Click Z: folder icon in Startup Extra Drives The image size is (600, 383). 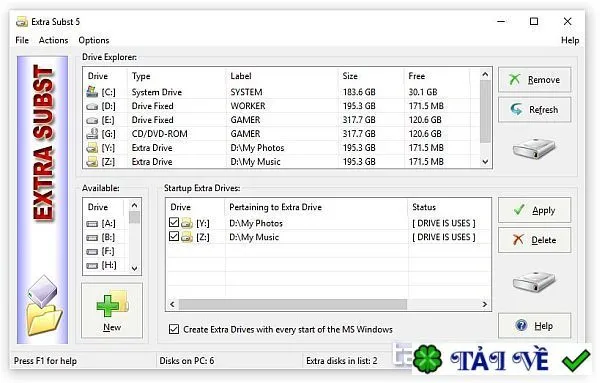pos(186,237)
